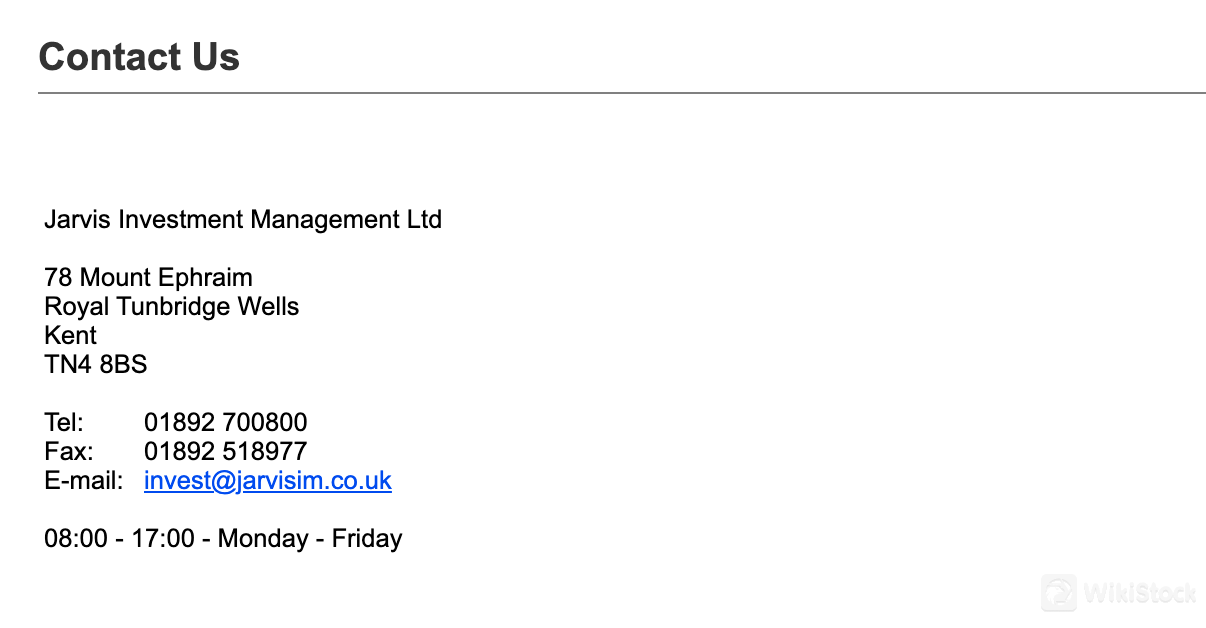Click the Monday - Friday text
Viewport: 1206px width, 628px height.
(310, 538)
